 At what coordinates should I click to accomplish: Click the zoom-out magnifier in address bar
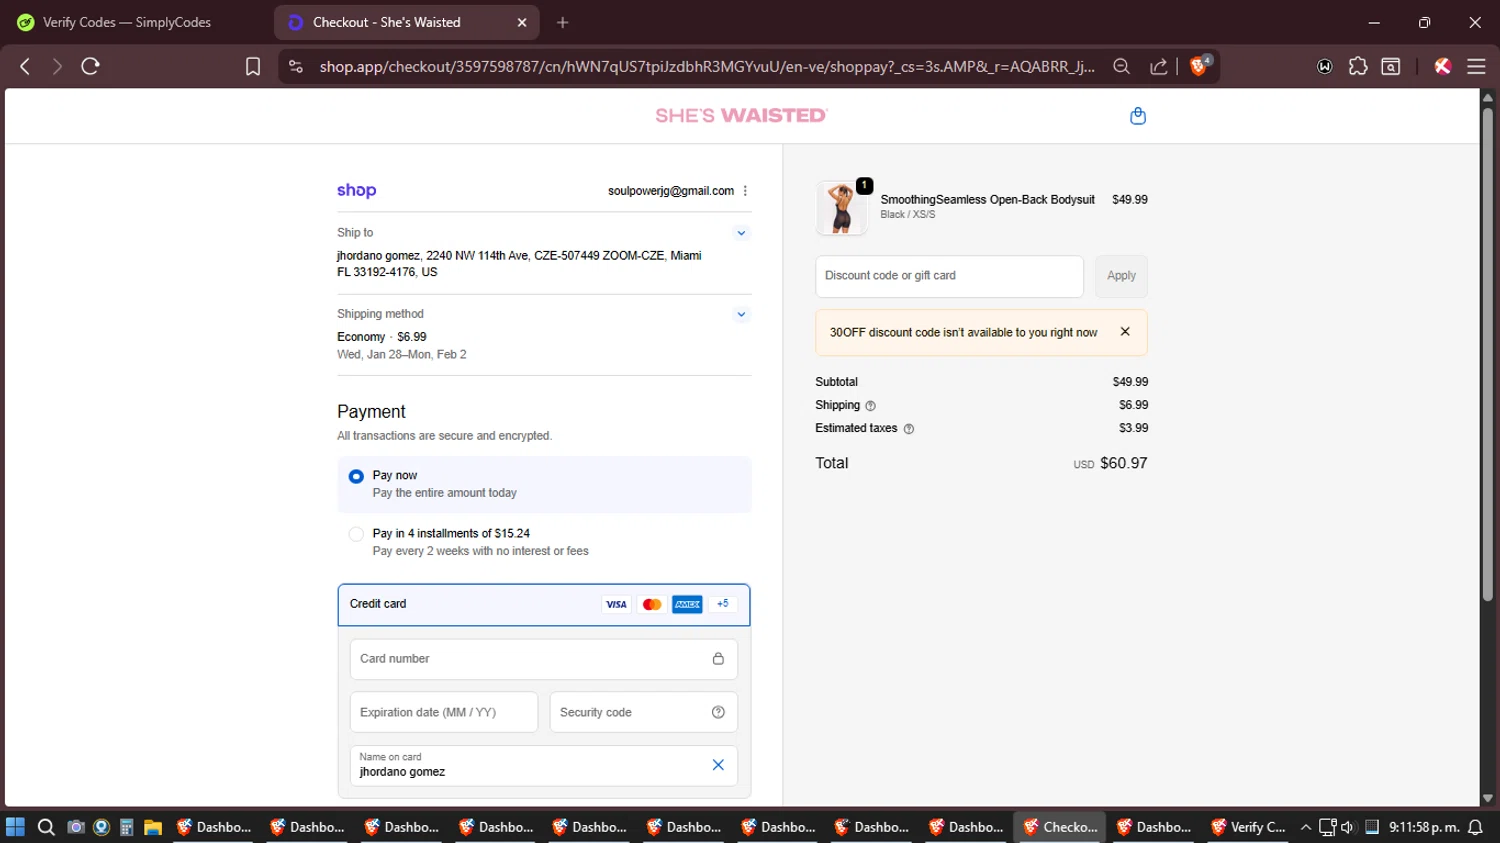pyautogui.click(x=1121, y=66)
